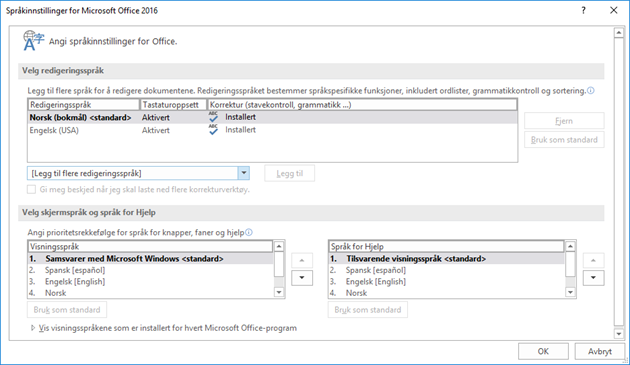Click the Fjern button

click(564, 121)
